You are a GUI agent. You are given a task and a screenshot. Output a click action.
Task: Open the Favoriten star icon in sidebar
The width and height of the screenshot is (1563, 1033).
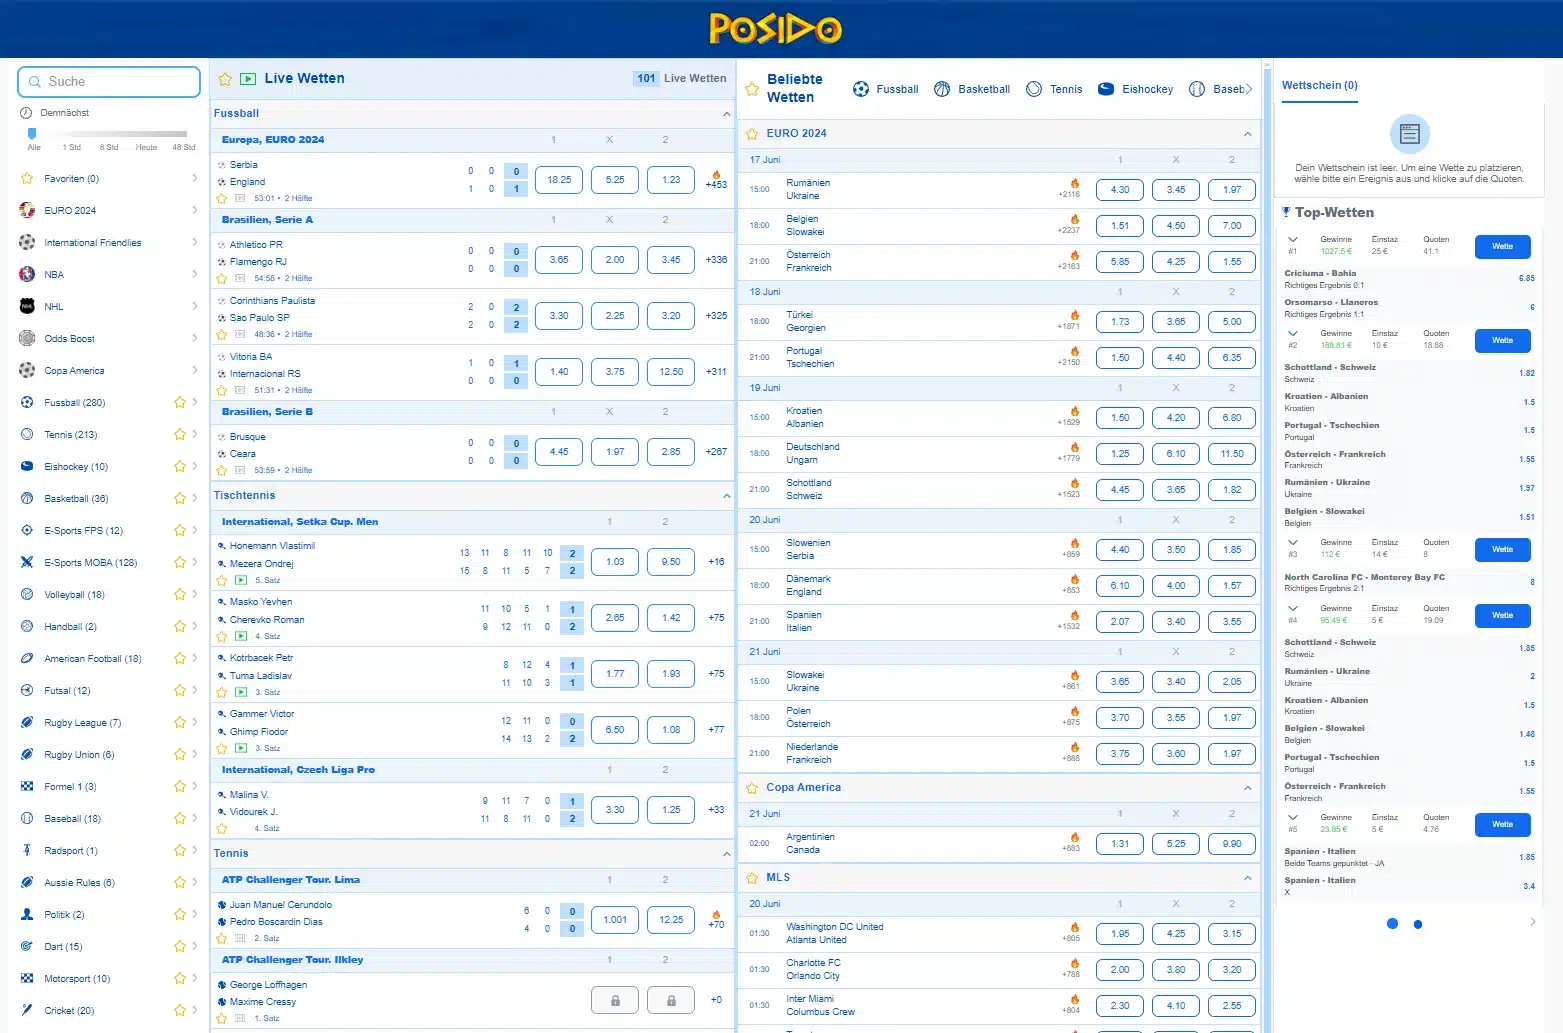(27, 179)
